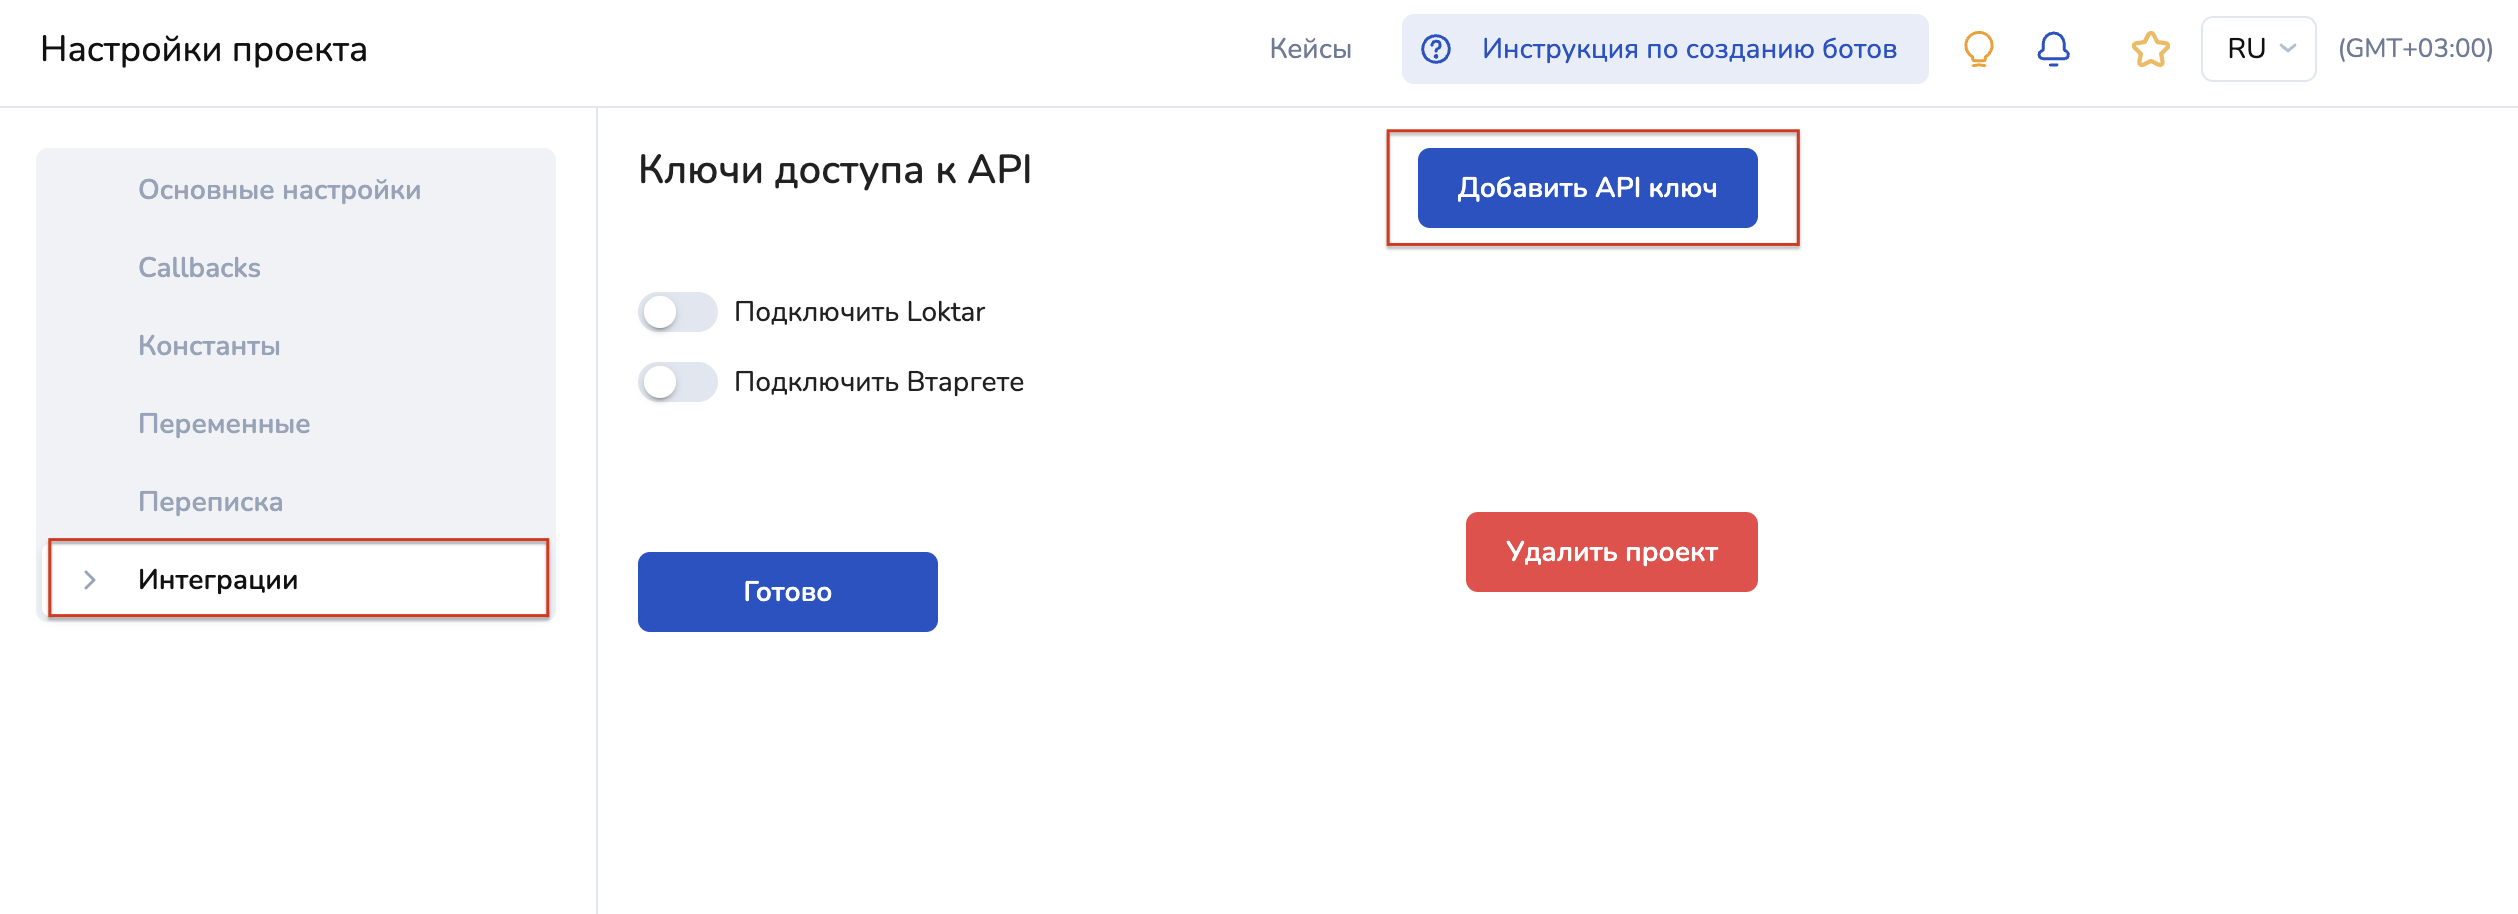Open Инструкция по созданию ботов link
Viewport: 2518px width, 914px height.
(1688, 49)
